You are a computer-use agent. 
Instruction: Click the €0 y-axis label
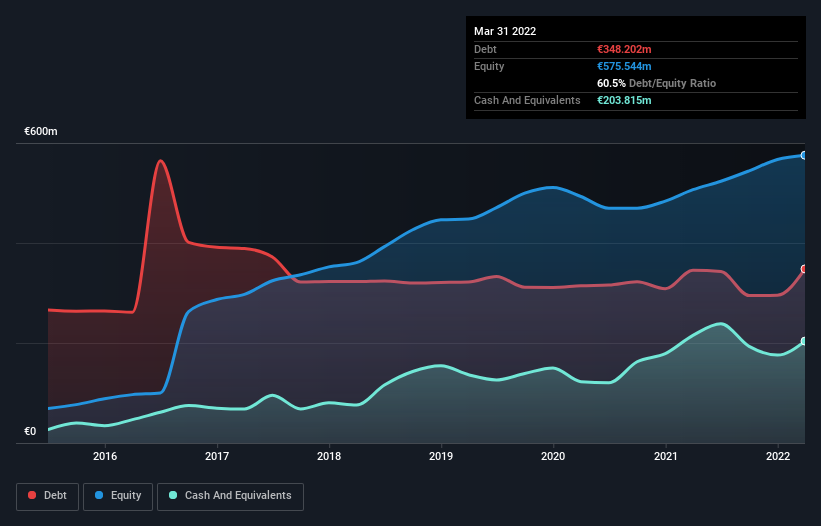[x=30, y=431]
